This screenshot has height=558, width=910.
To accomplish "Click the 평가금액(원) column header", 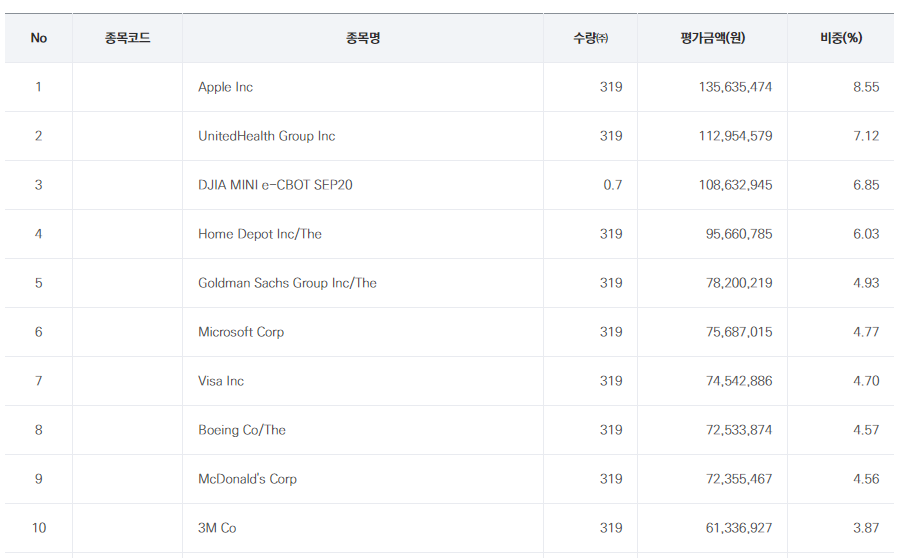I will point(713,38).
